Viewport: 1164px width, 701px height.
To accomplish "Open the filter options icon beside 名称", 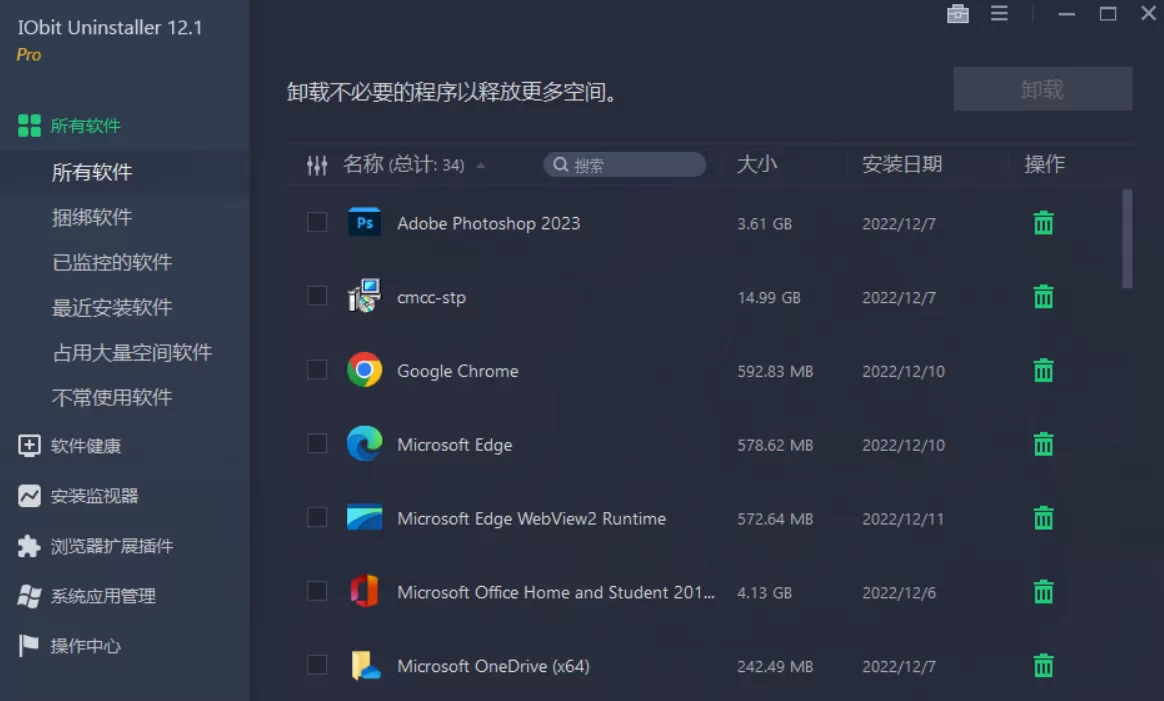I will coord(317,164).
